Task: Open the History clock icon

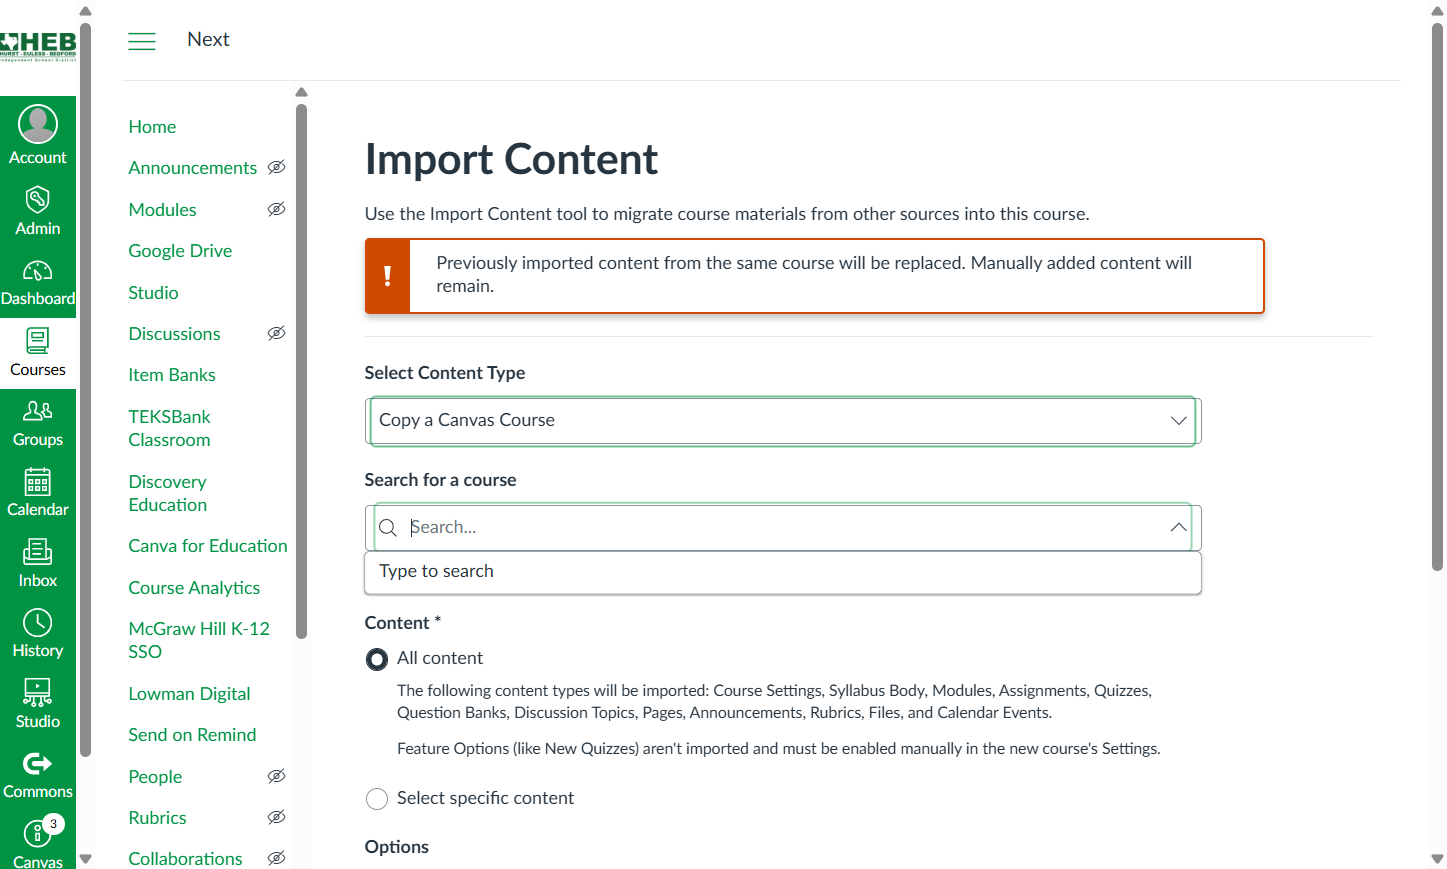Action: [x=38, y=623]
